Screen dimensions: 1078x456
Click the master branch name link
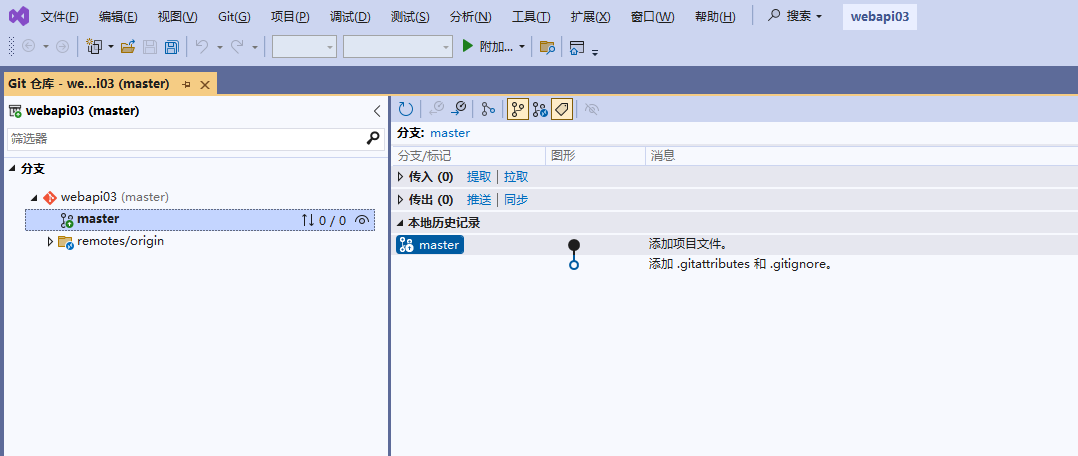click(450, 133)
